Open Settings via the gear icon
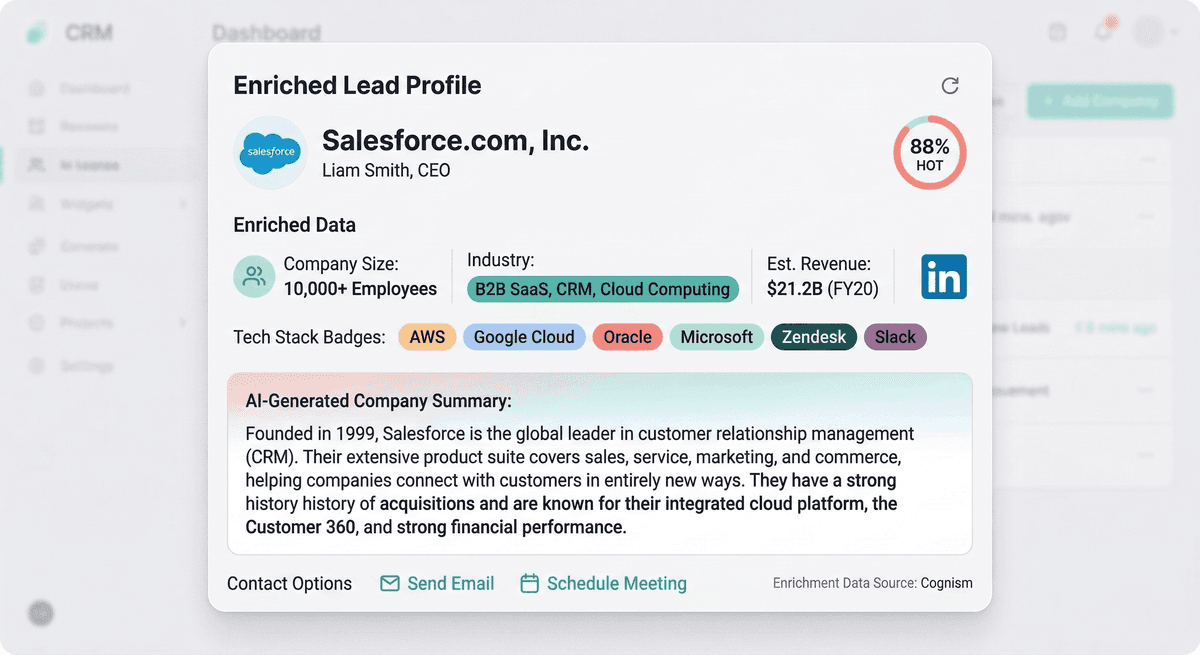This screenshot has height=655, width=1200. click(37, 365)
